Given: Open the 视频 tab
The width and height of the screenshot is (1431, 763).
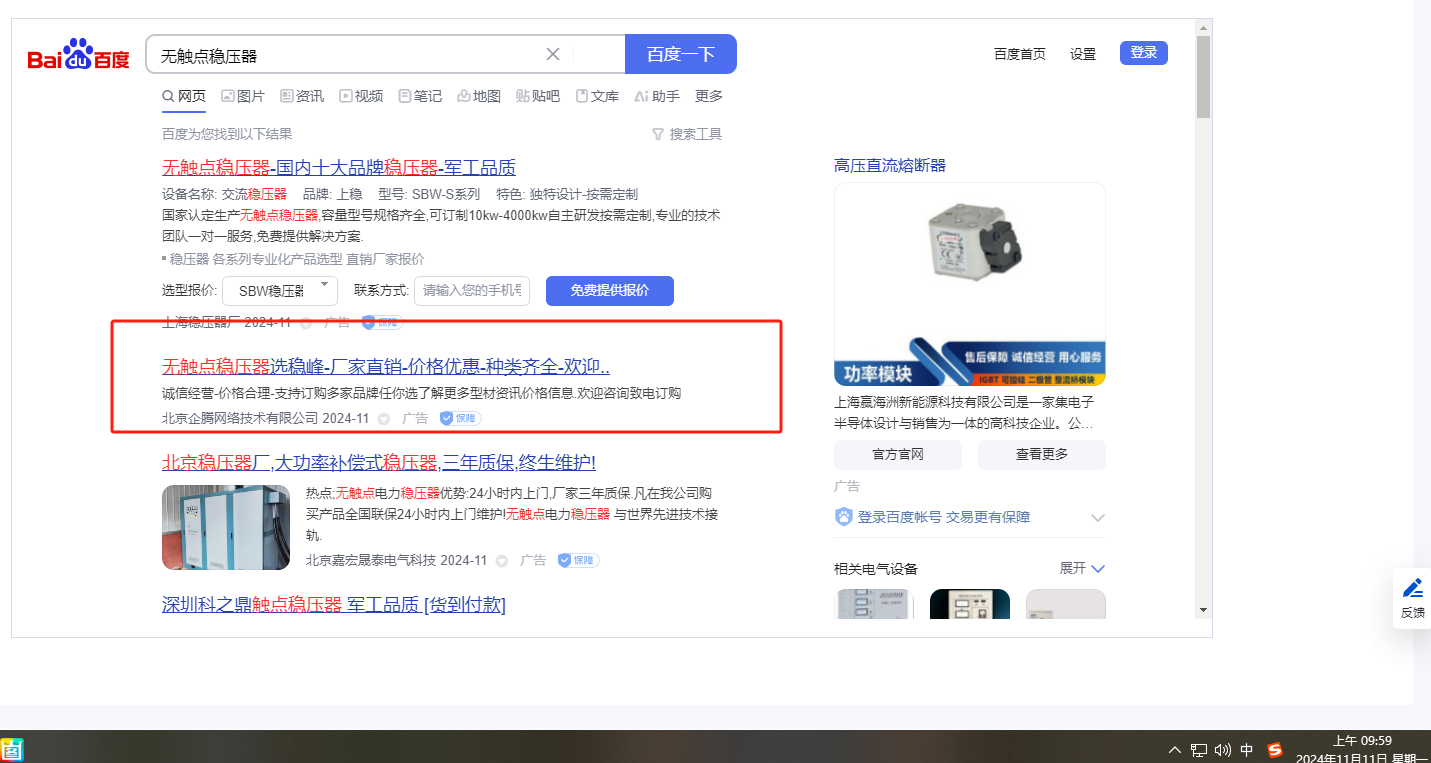Looking at the screenshot, I should [361, 96].
